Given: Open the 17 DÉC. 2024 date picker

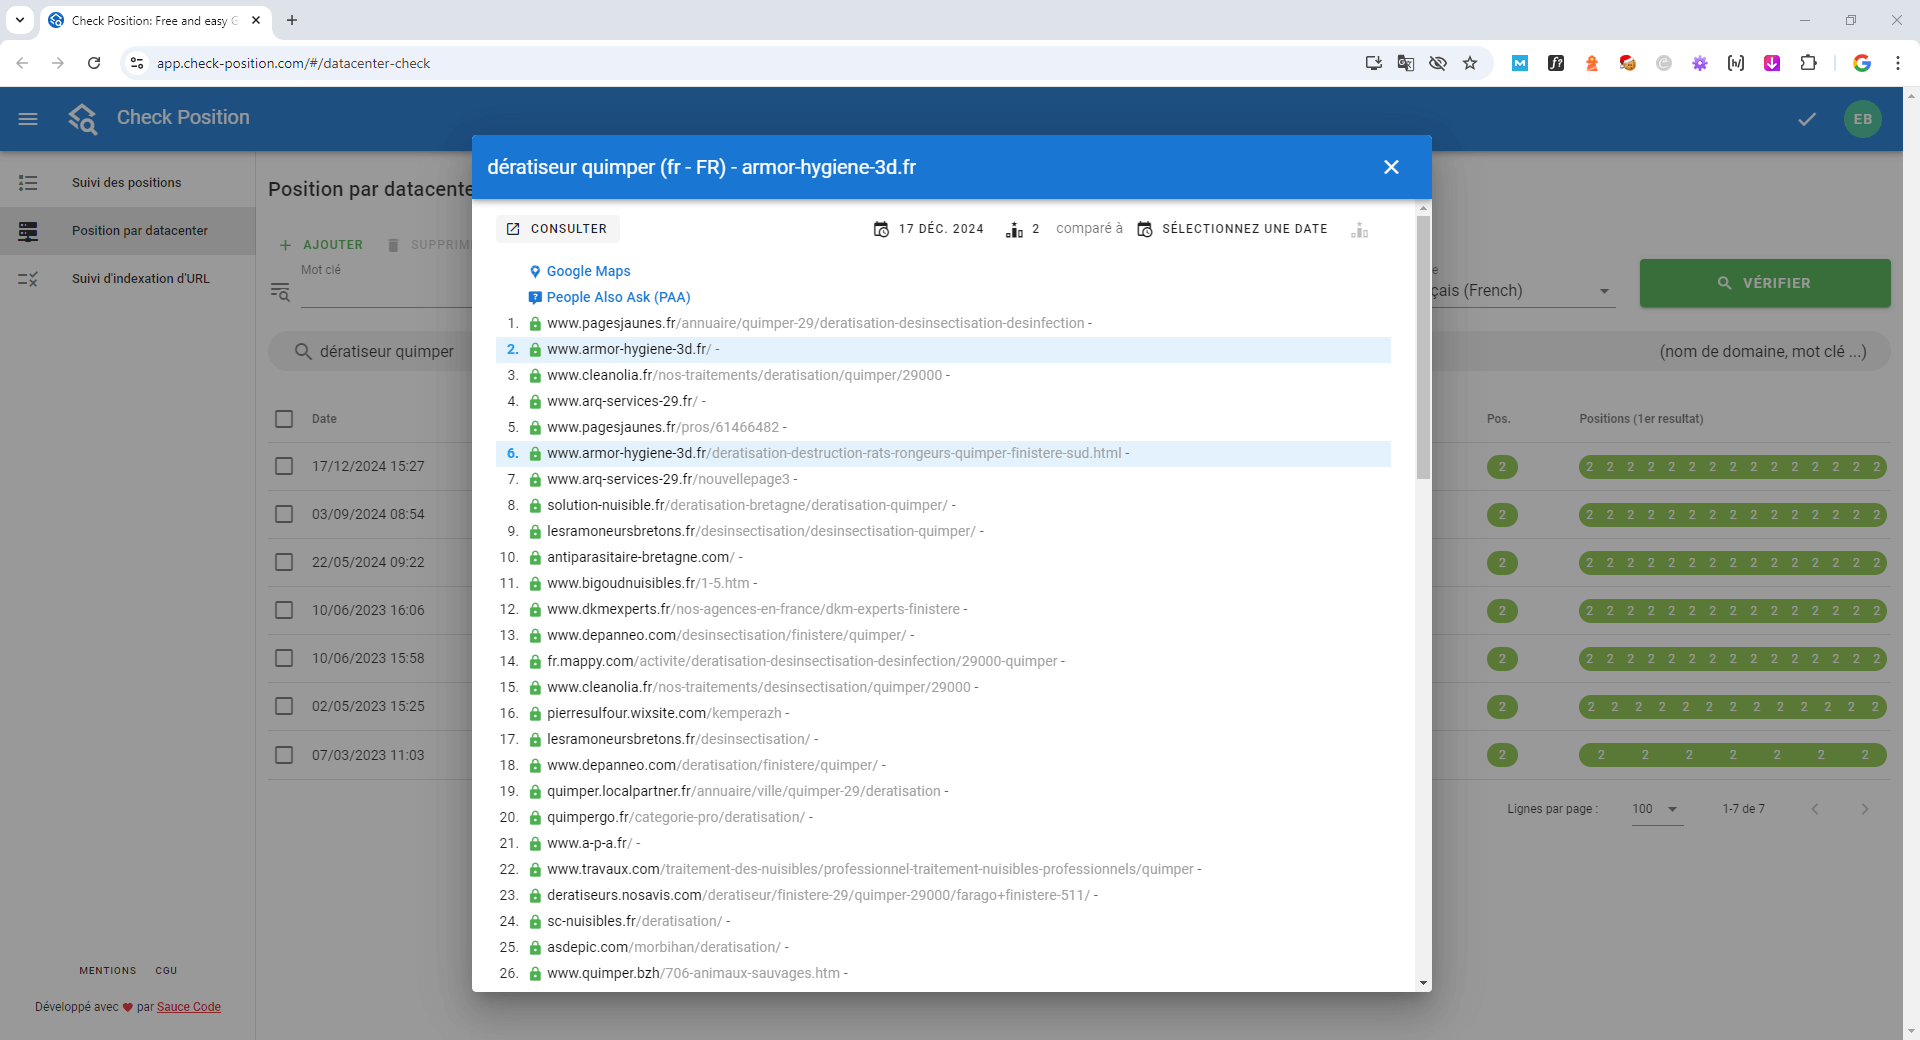Looking at the screenshot, I should click(x=929, y=229).
